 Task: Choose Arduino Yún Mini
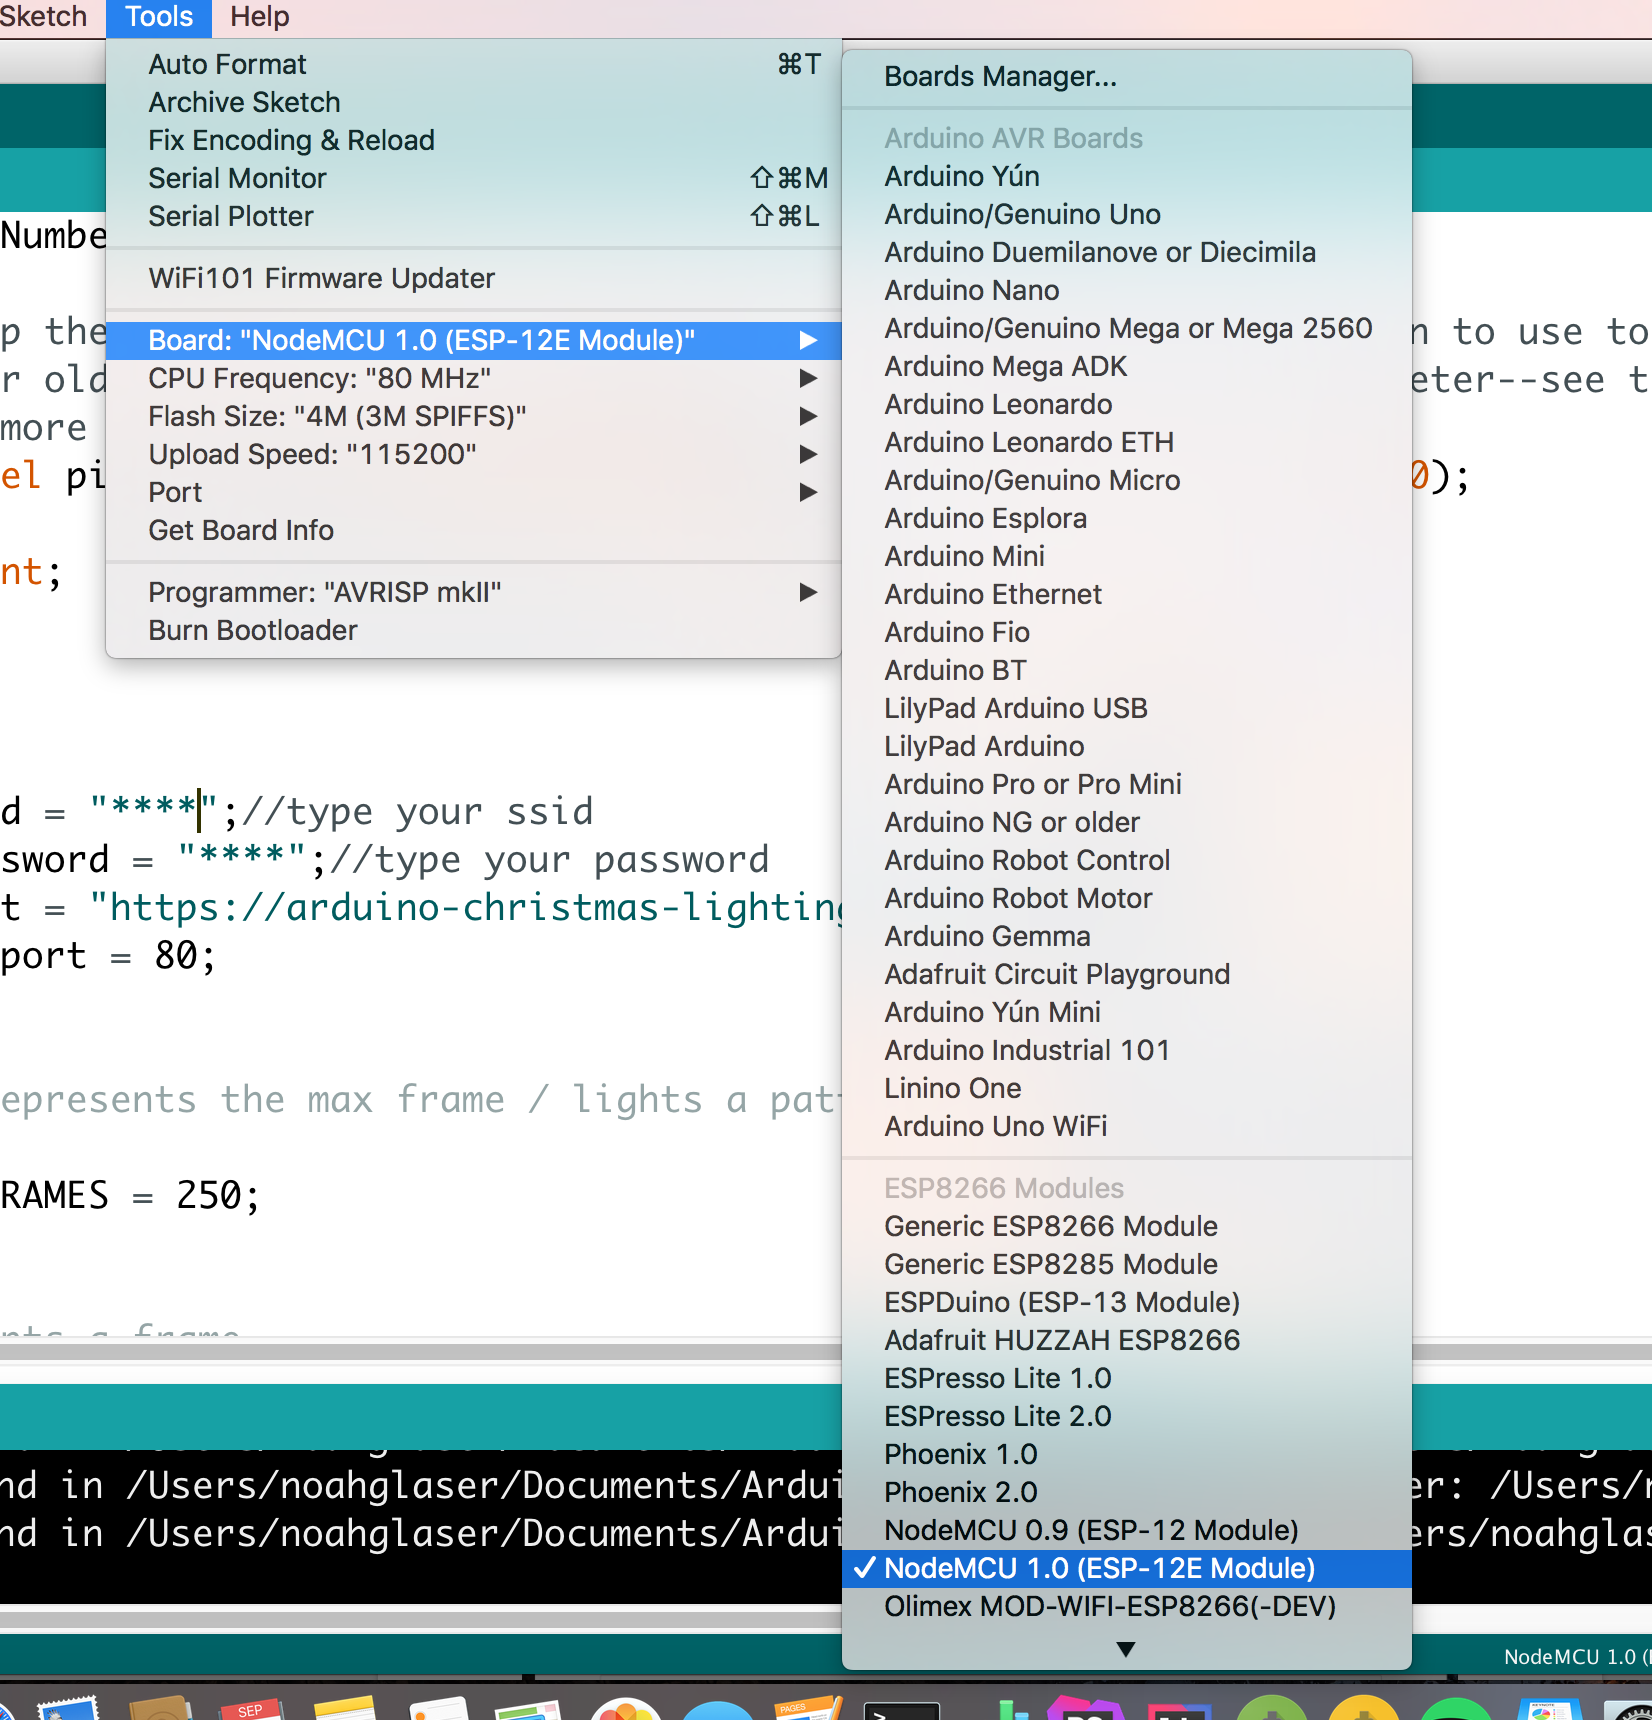coord(1127,1012)
